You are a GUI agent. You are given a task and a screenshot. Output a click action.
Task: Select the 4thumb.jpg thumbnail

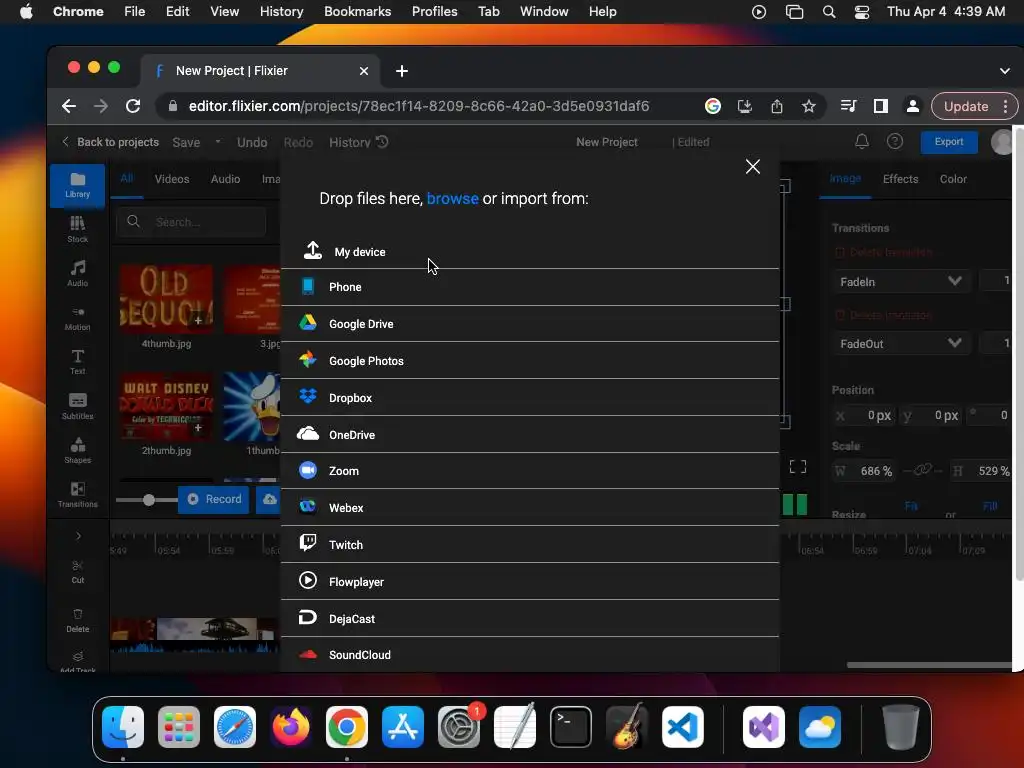(167, 300)
